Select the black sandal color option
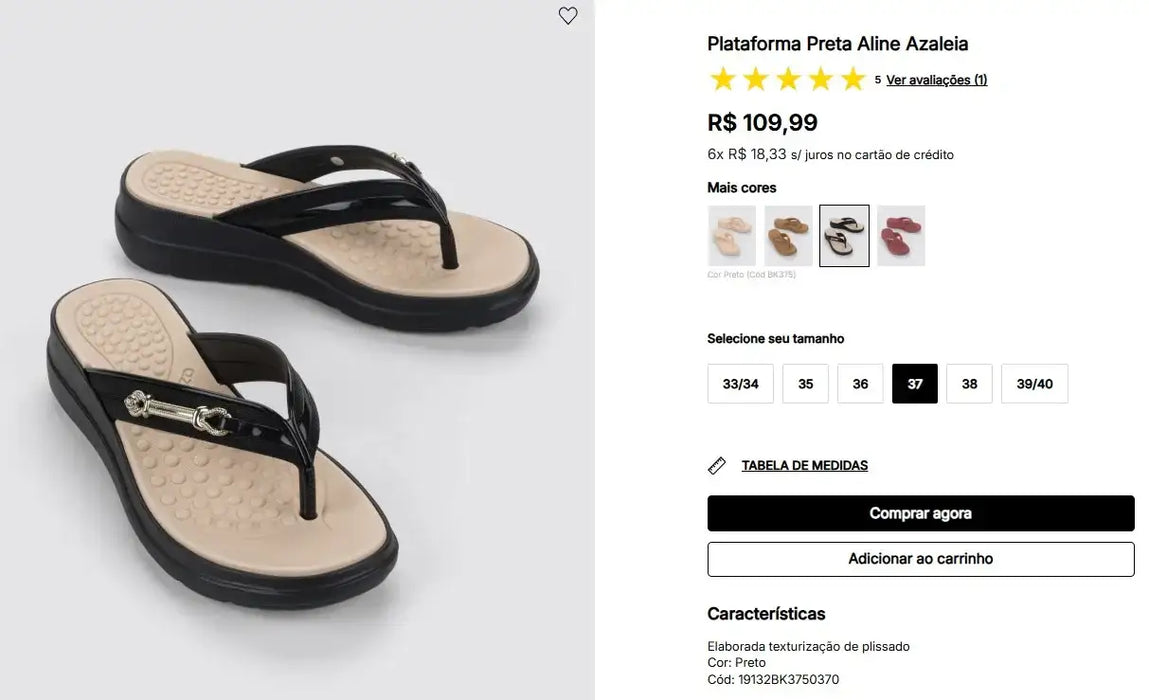 844,236
